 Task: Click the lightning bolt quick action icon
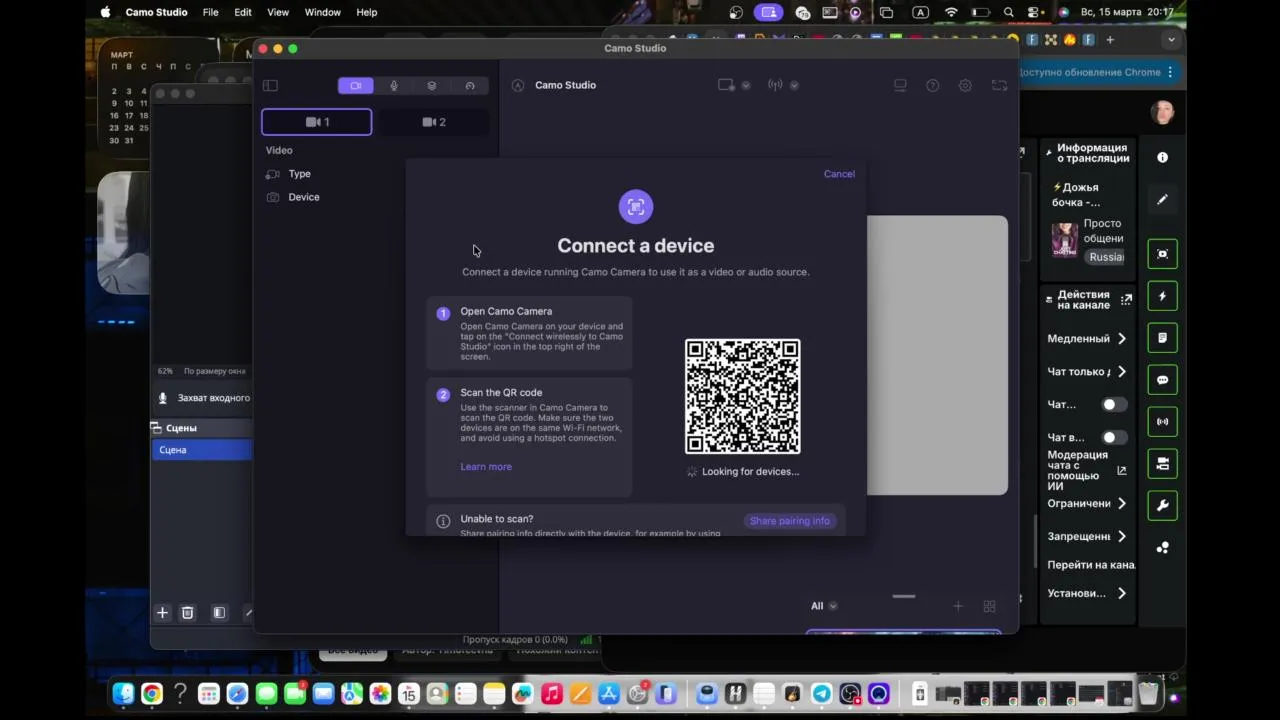pyautogui.click(x=1163, y=296)
